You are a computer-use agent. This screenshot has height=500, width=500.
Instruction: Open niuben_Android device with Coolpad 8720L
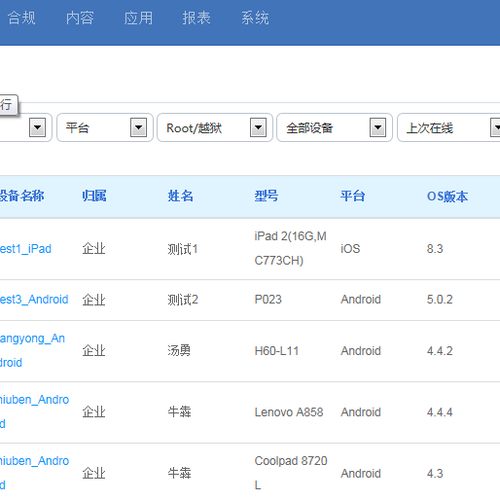(x=34, y=473)
